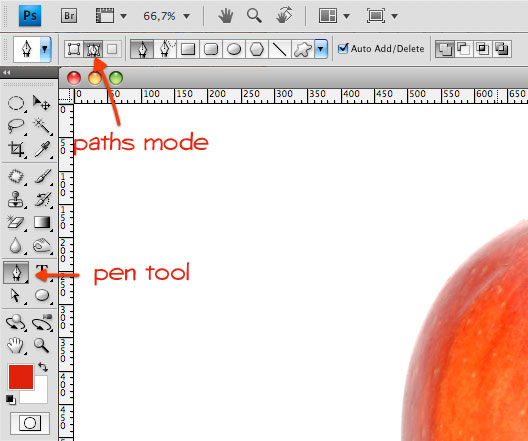The height and width of the screenshot is (441, 528).
Task: Select the Gradient tool
Action: [42, 222]
